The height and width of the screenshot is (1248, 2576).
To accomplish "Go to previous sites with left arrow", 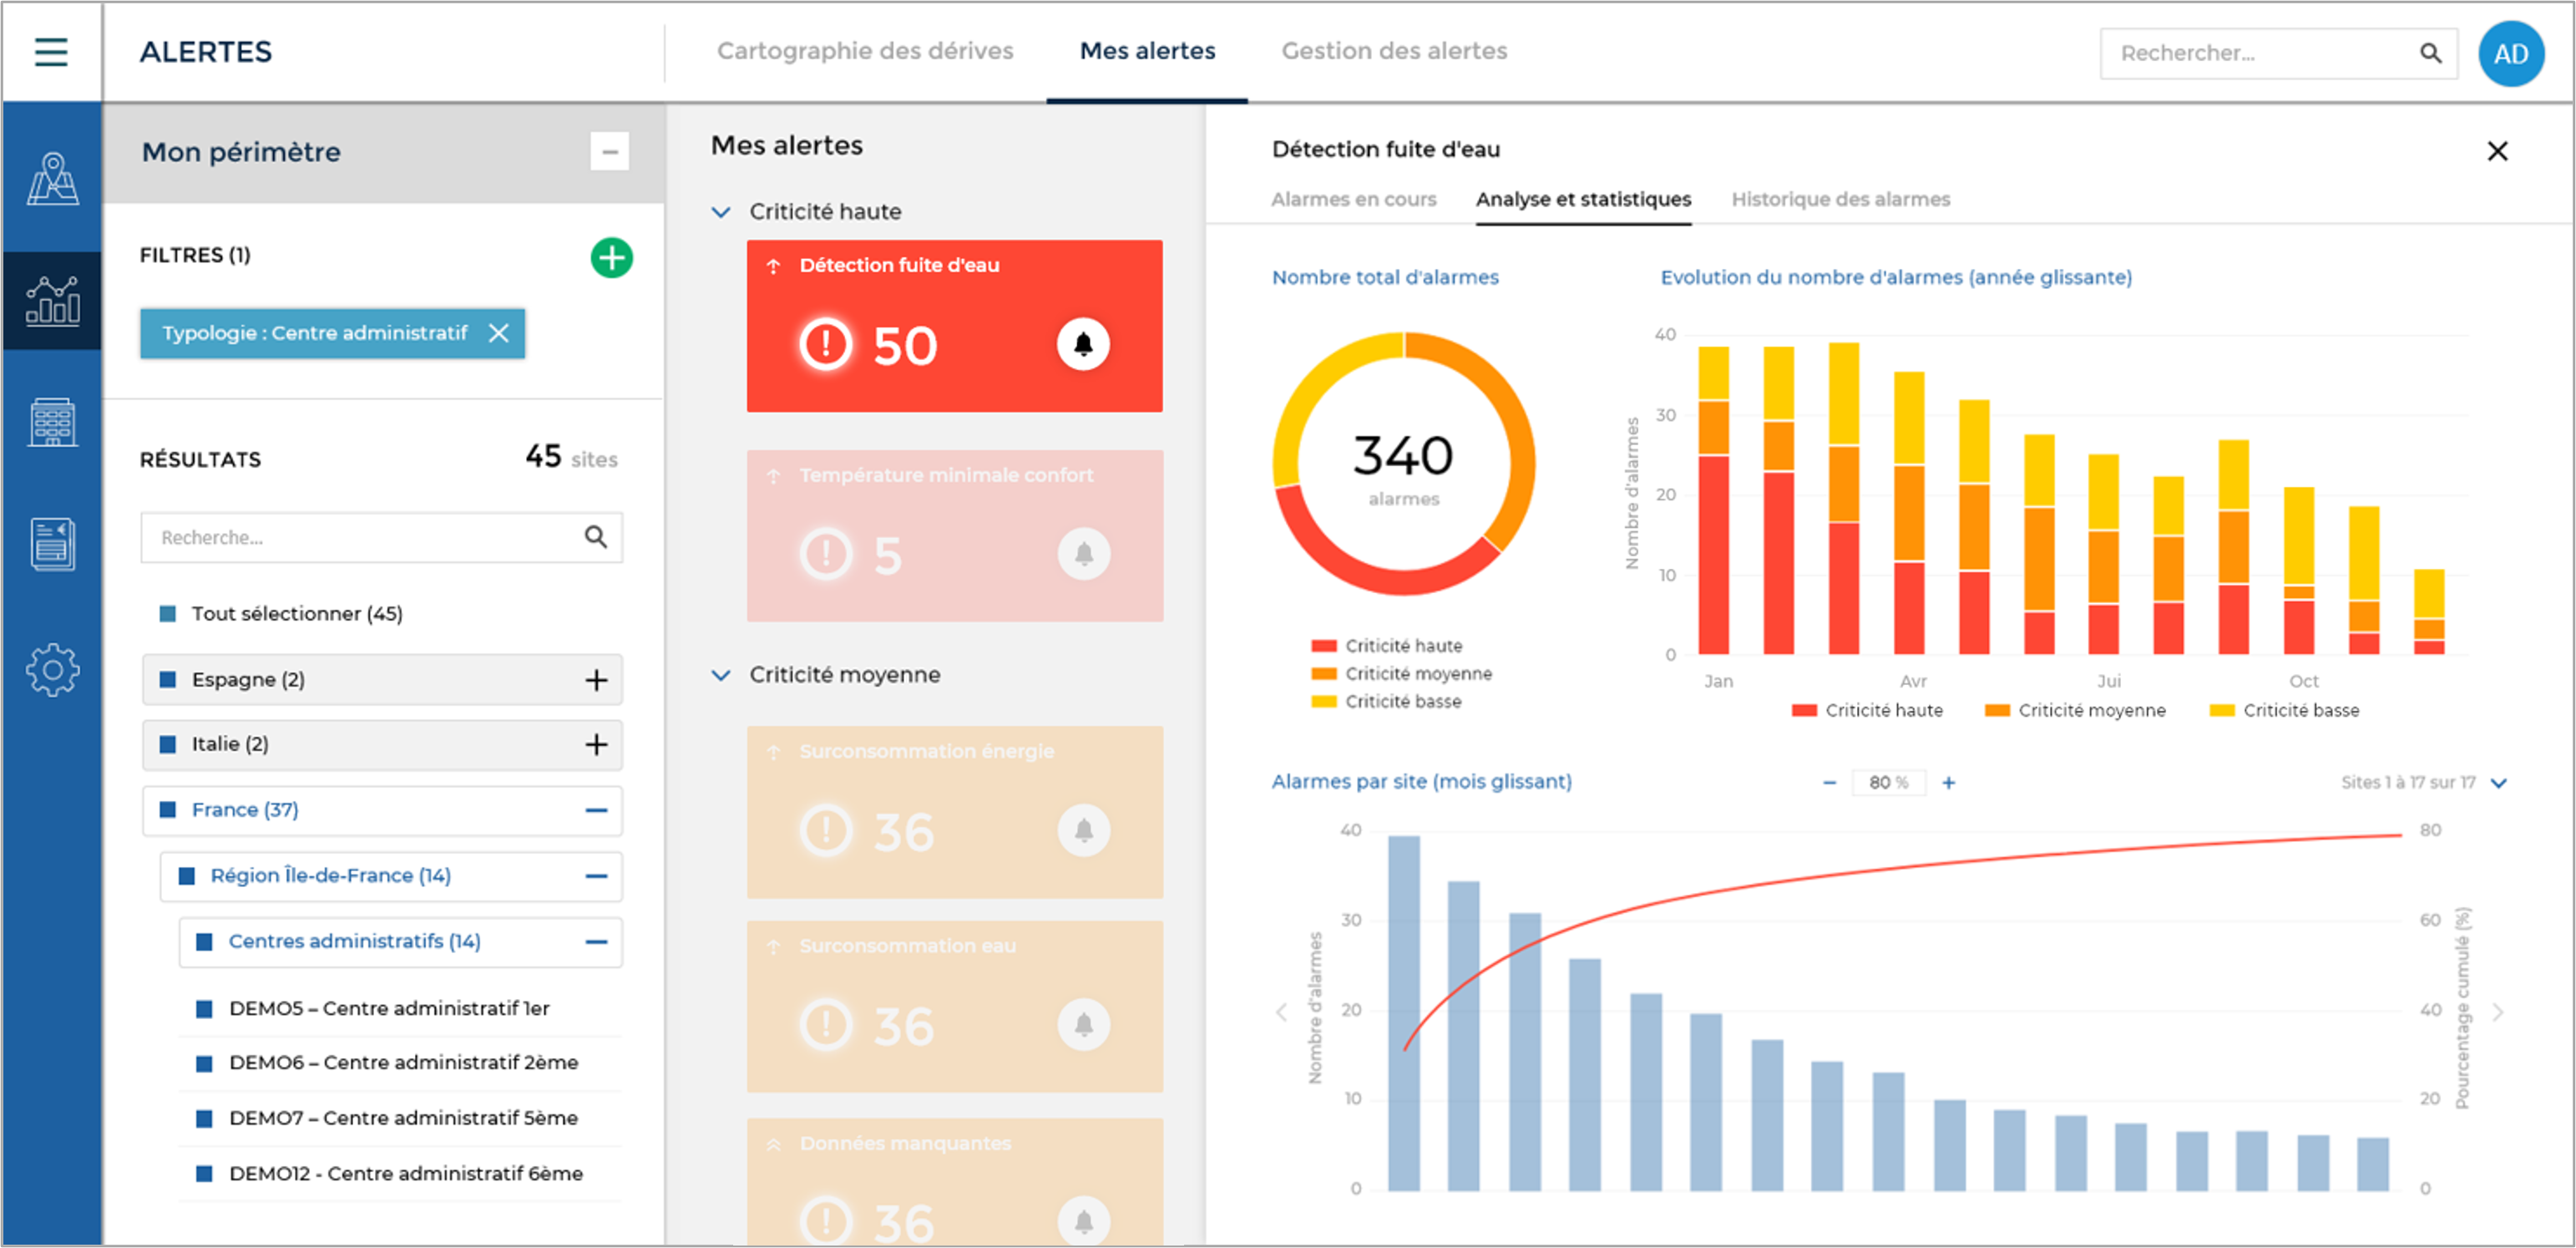I will [1281, 1012].
